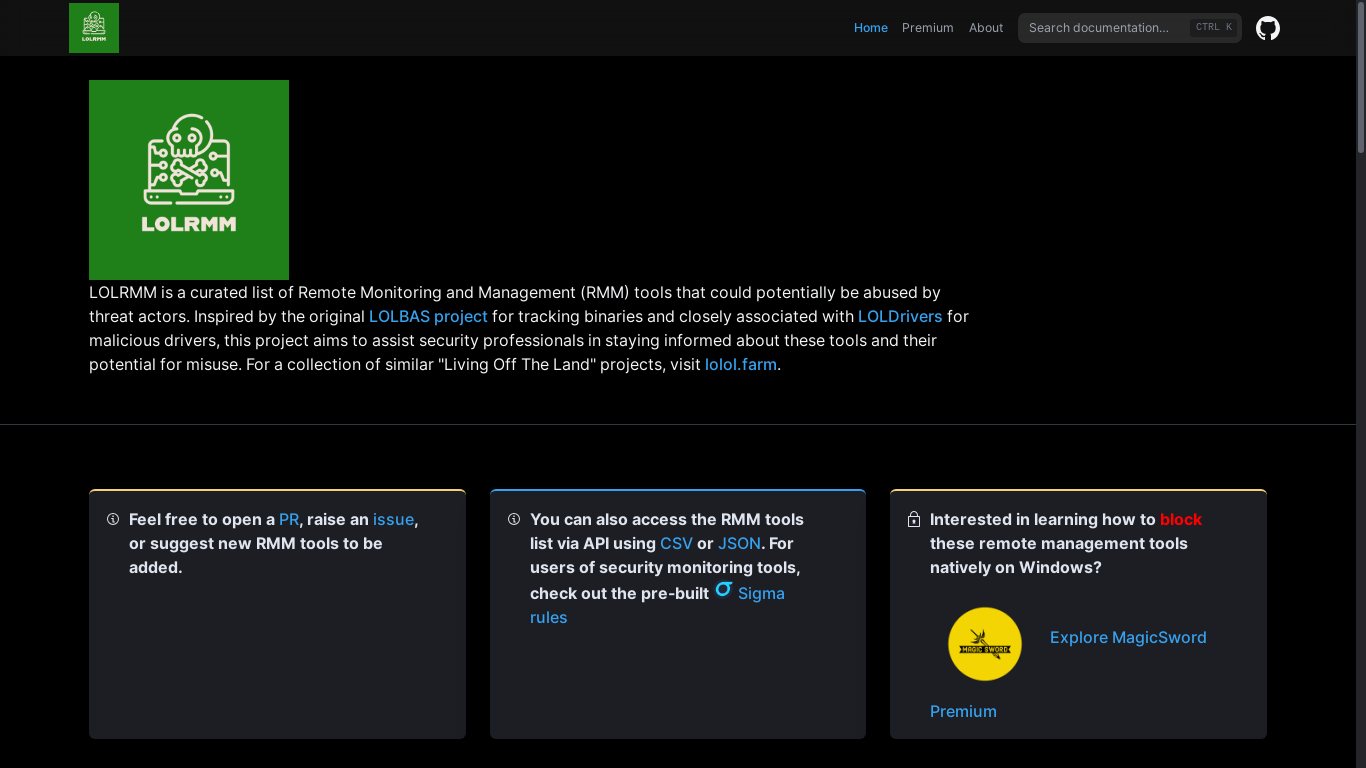Click the info icon beside the PR note
The image size is (1366, 768).
pyautogui.click(x=113, y=519)
